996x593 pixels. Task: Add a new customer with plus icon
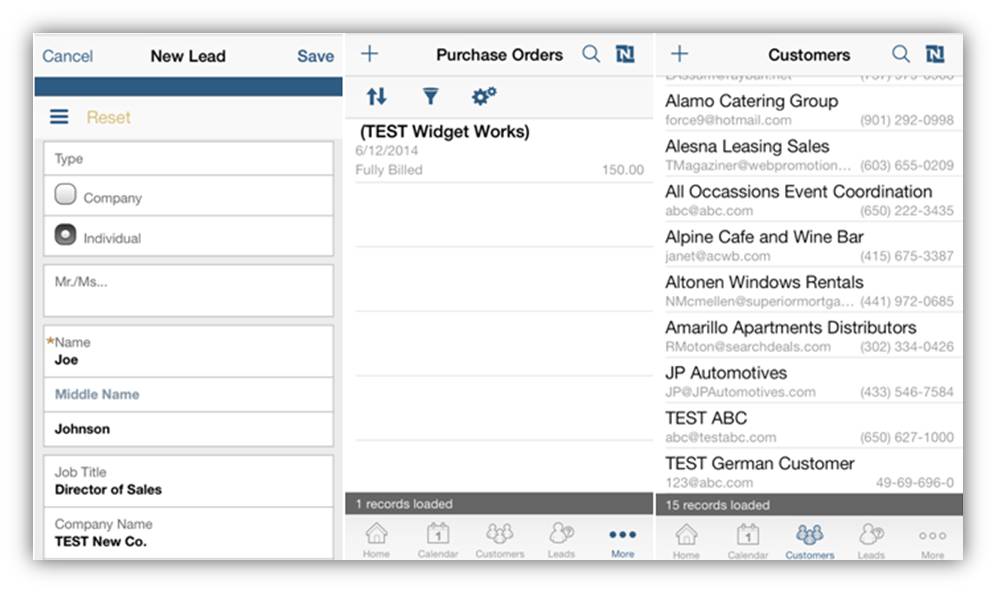[679, 54]
